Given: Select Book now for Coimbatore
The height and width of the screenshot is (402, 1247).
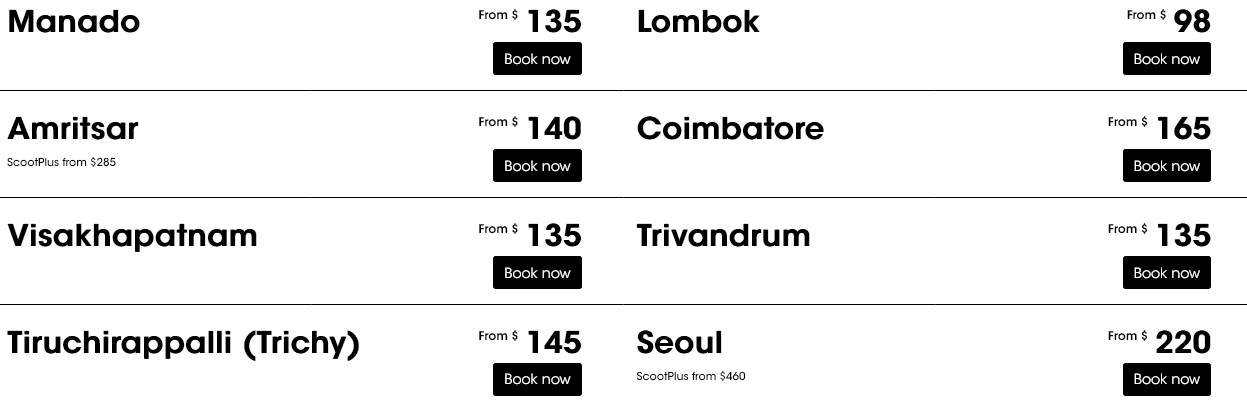Looking at the screenshot, I should (x=1166, y=166).
